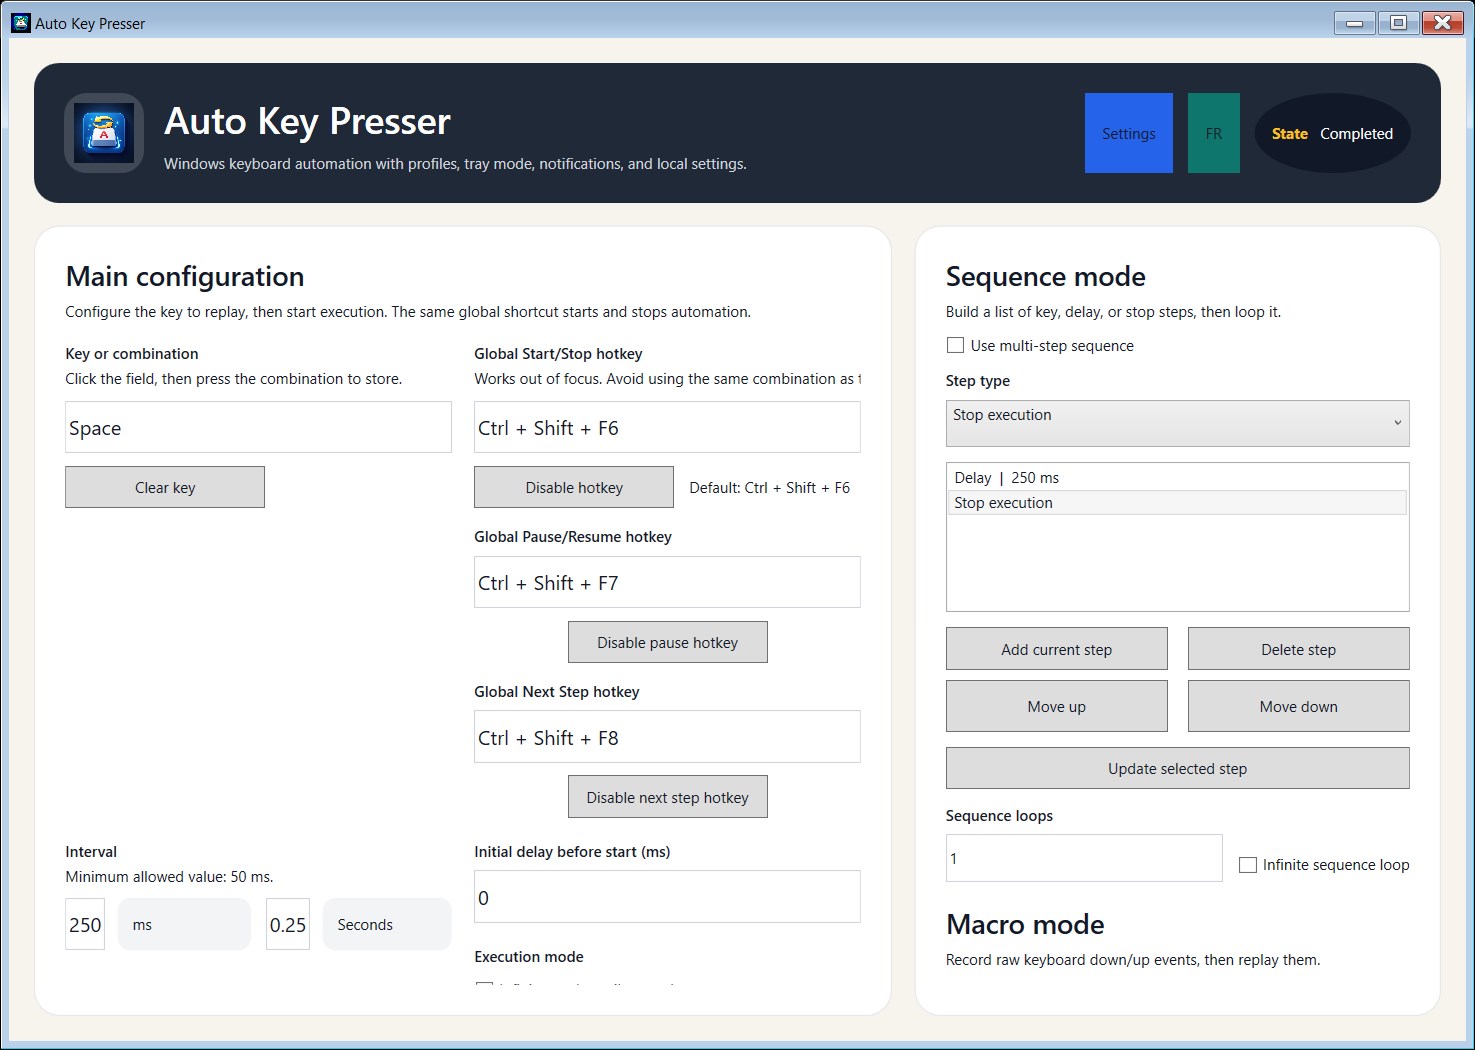Focus the Global Next Step hotkey field

tap(667, 737)
